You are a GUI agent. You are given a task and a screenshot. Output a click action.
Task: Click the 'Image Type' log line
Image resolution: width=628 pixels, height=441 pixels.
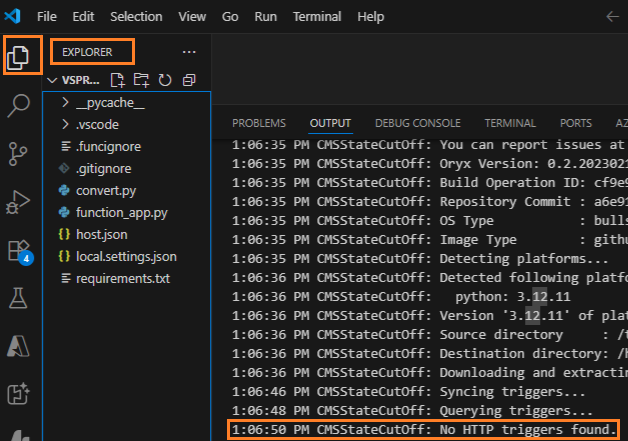[x=430, y=240]
